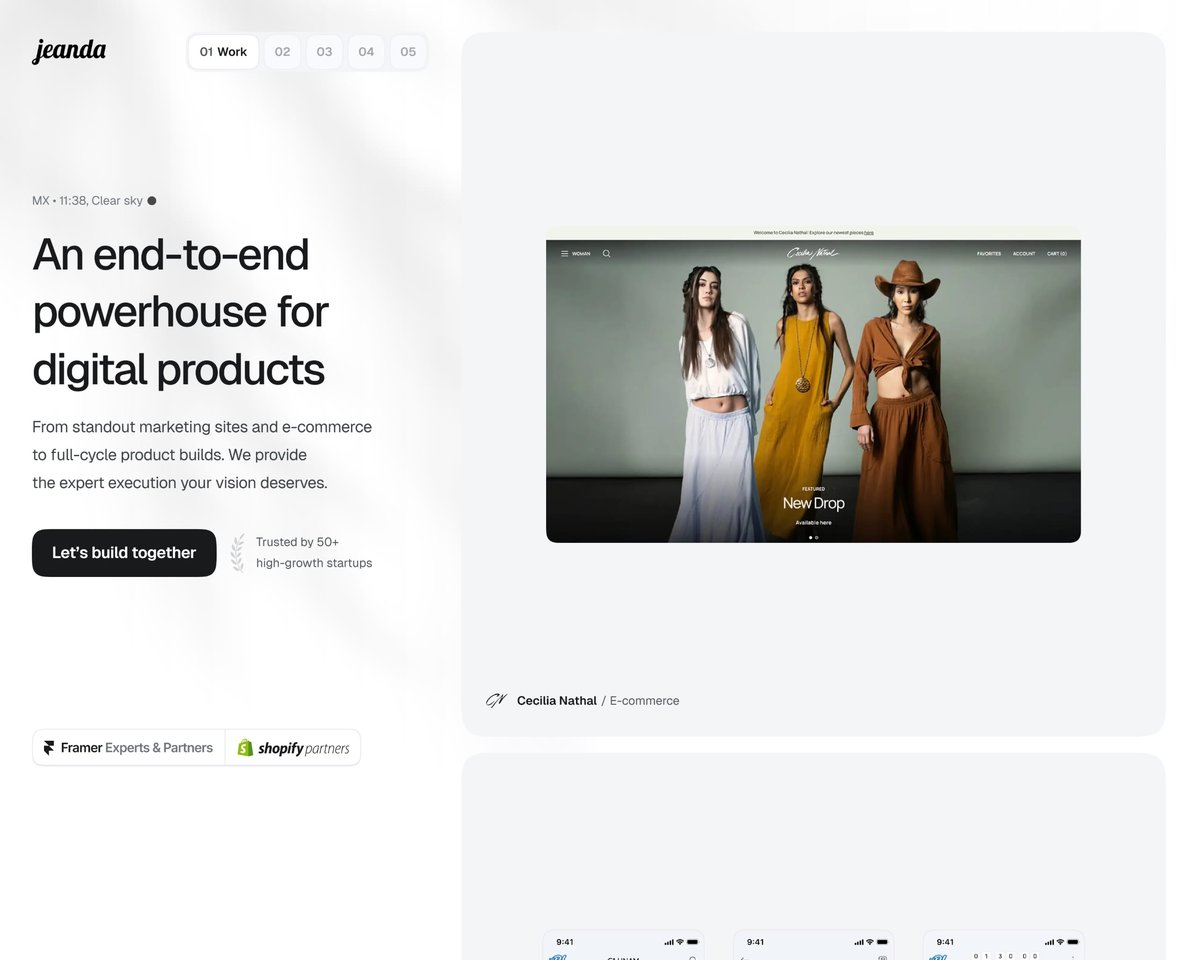Click the shopify partners badge
Screen dimensions: 1198x960
click(x=293, y=748)
